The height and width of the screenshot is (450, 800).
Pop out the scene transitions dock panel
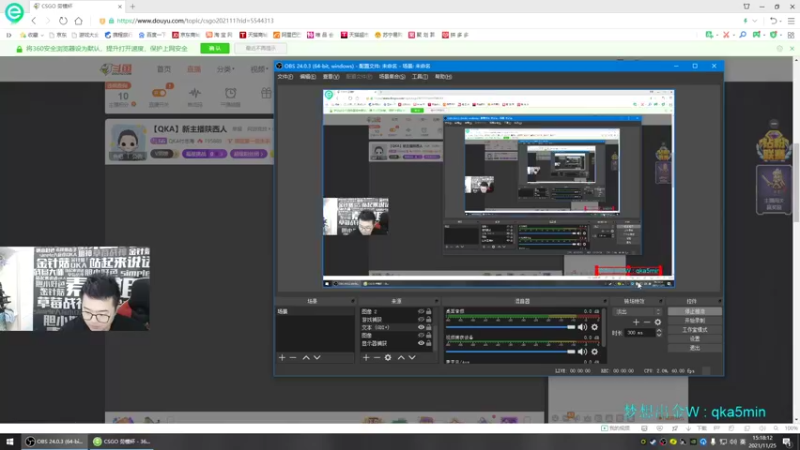pyautogui.click(x=660, y=301)
